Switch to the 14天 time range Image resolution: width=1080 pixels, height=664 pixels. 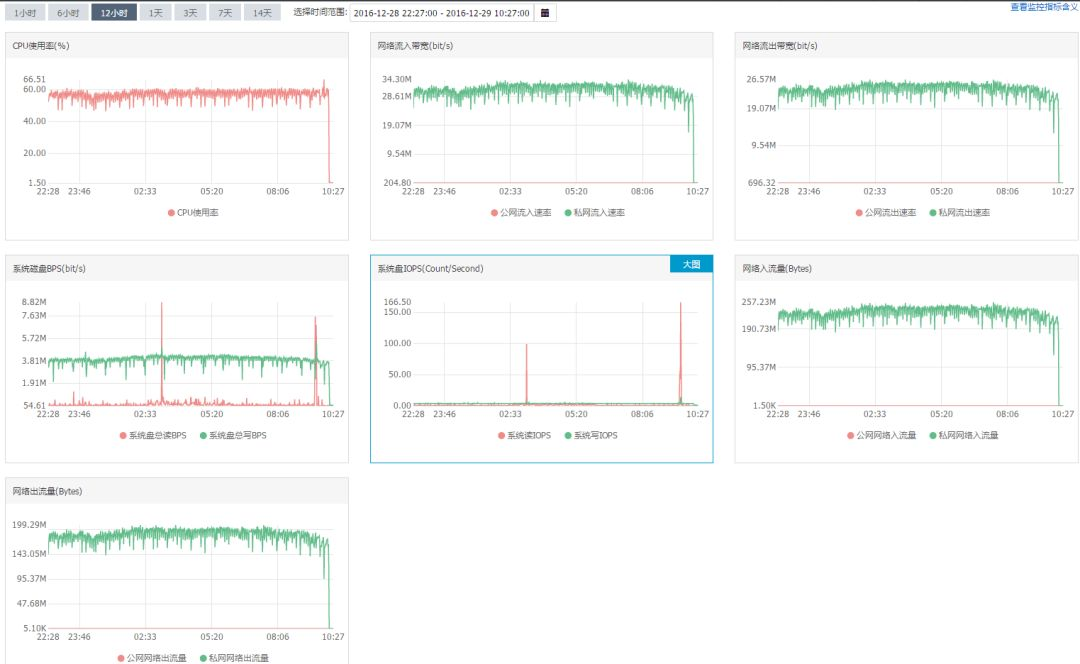click(262, 12)
